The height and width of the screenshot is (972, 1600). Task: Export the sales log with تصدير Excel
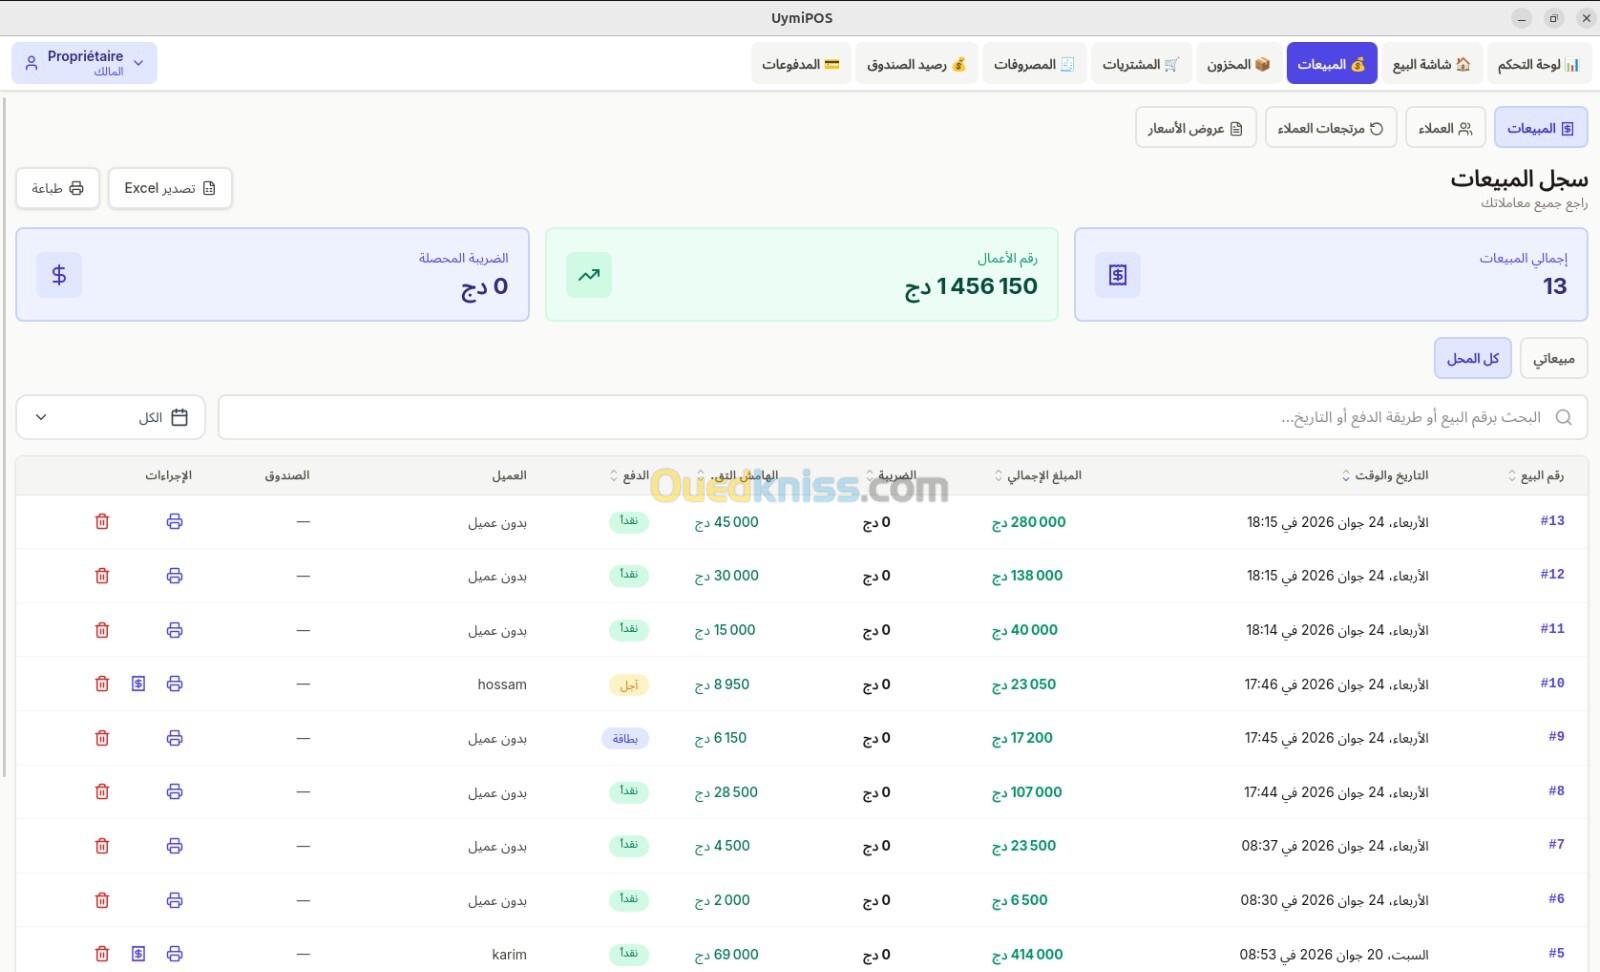[x=170, y=188]
